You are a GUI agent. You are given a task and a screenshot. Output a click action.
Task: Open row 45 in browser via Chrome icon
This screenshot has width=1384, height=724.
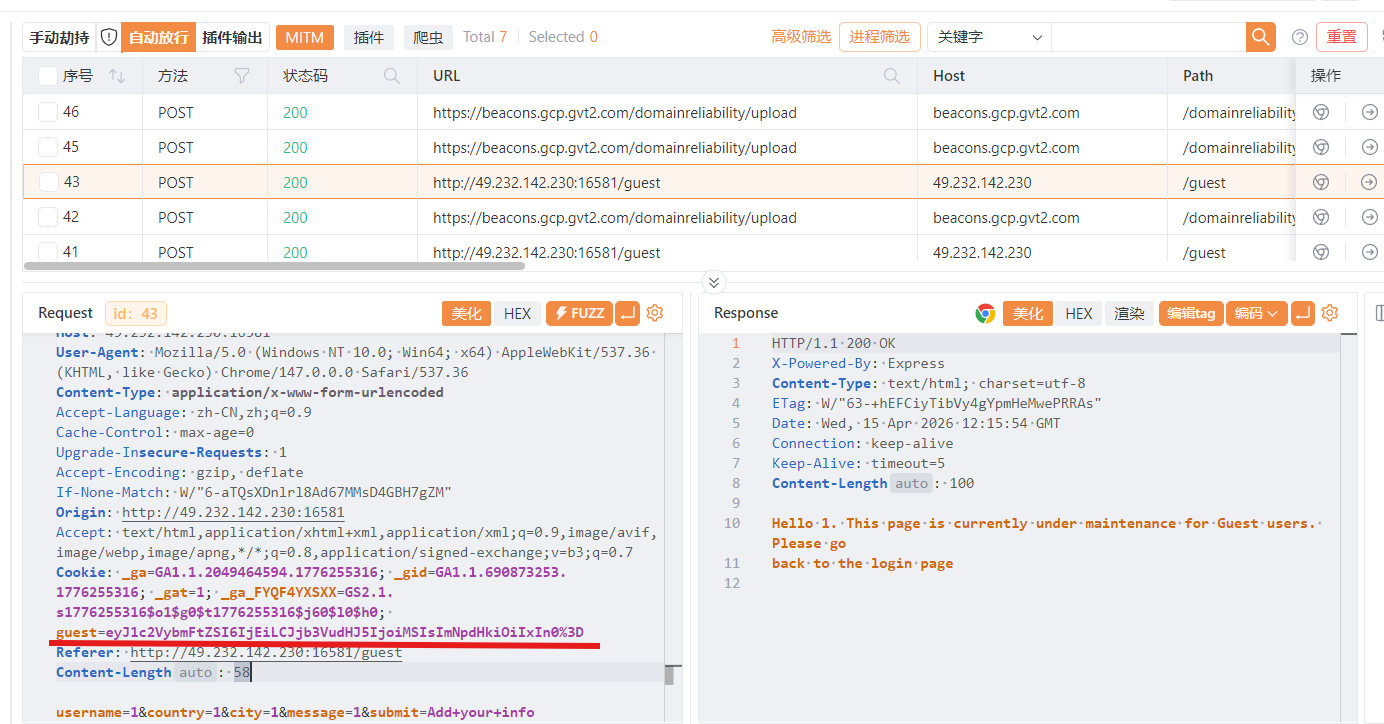(1321, 147)
